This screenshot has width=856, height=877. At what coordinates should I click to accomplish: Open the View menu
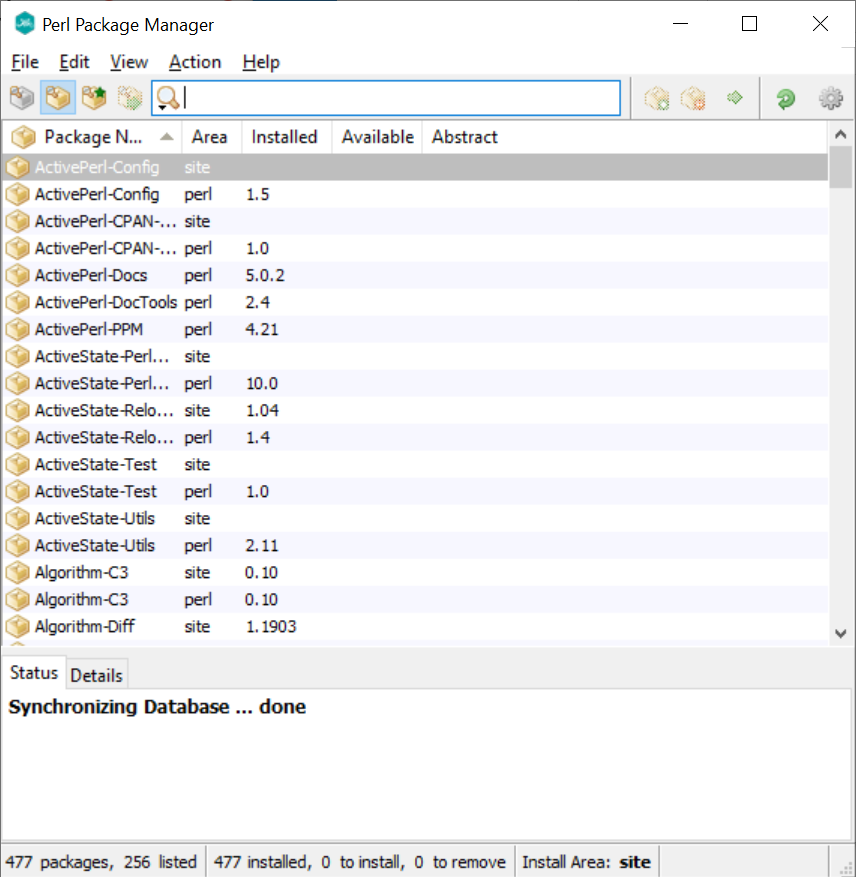click(x=129, y=62)
